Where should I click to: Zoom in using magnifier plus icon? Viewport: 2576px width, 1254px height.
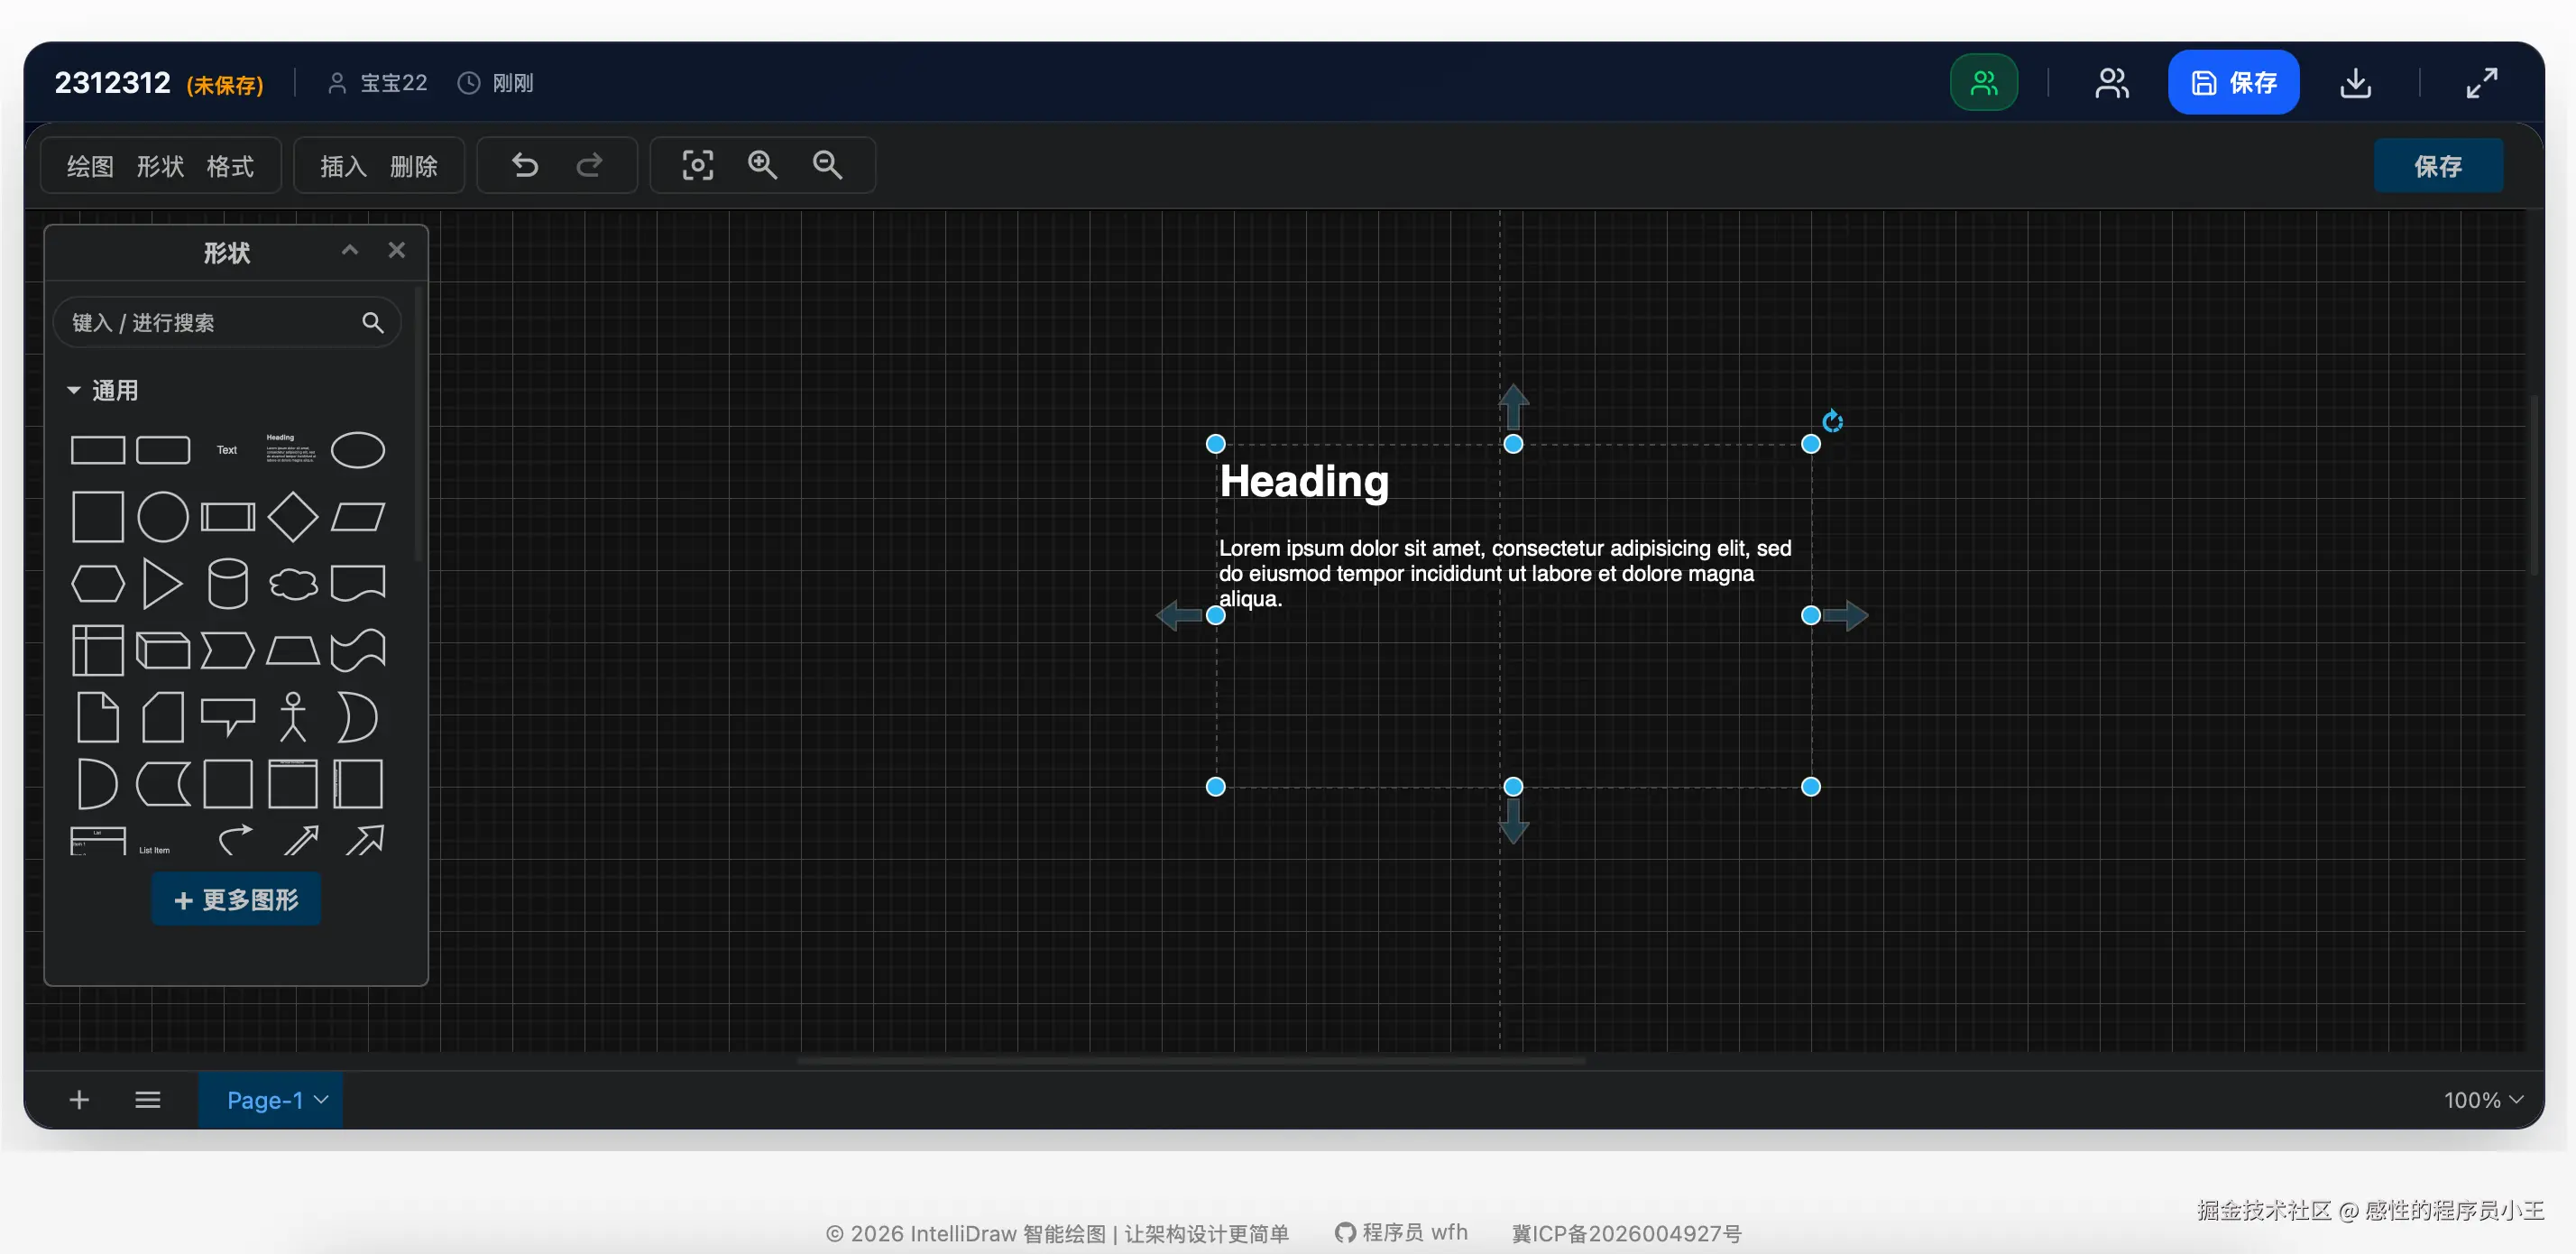[762, 165]
